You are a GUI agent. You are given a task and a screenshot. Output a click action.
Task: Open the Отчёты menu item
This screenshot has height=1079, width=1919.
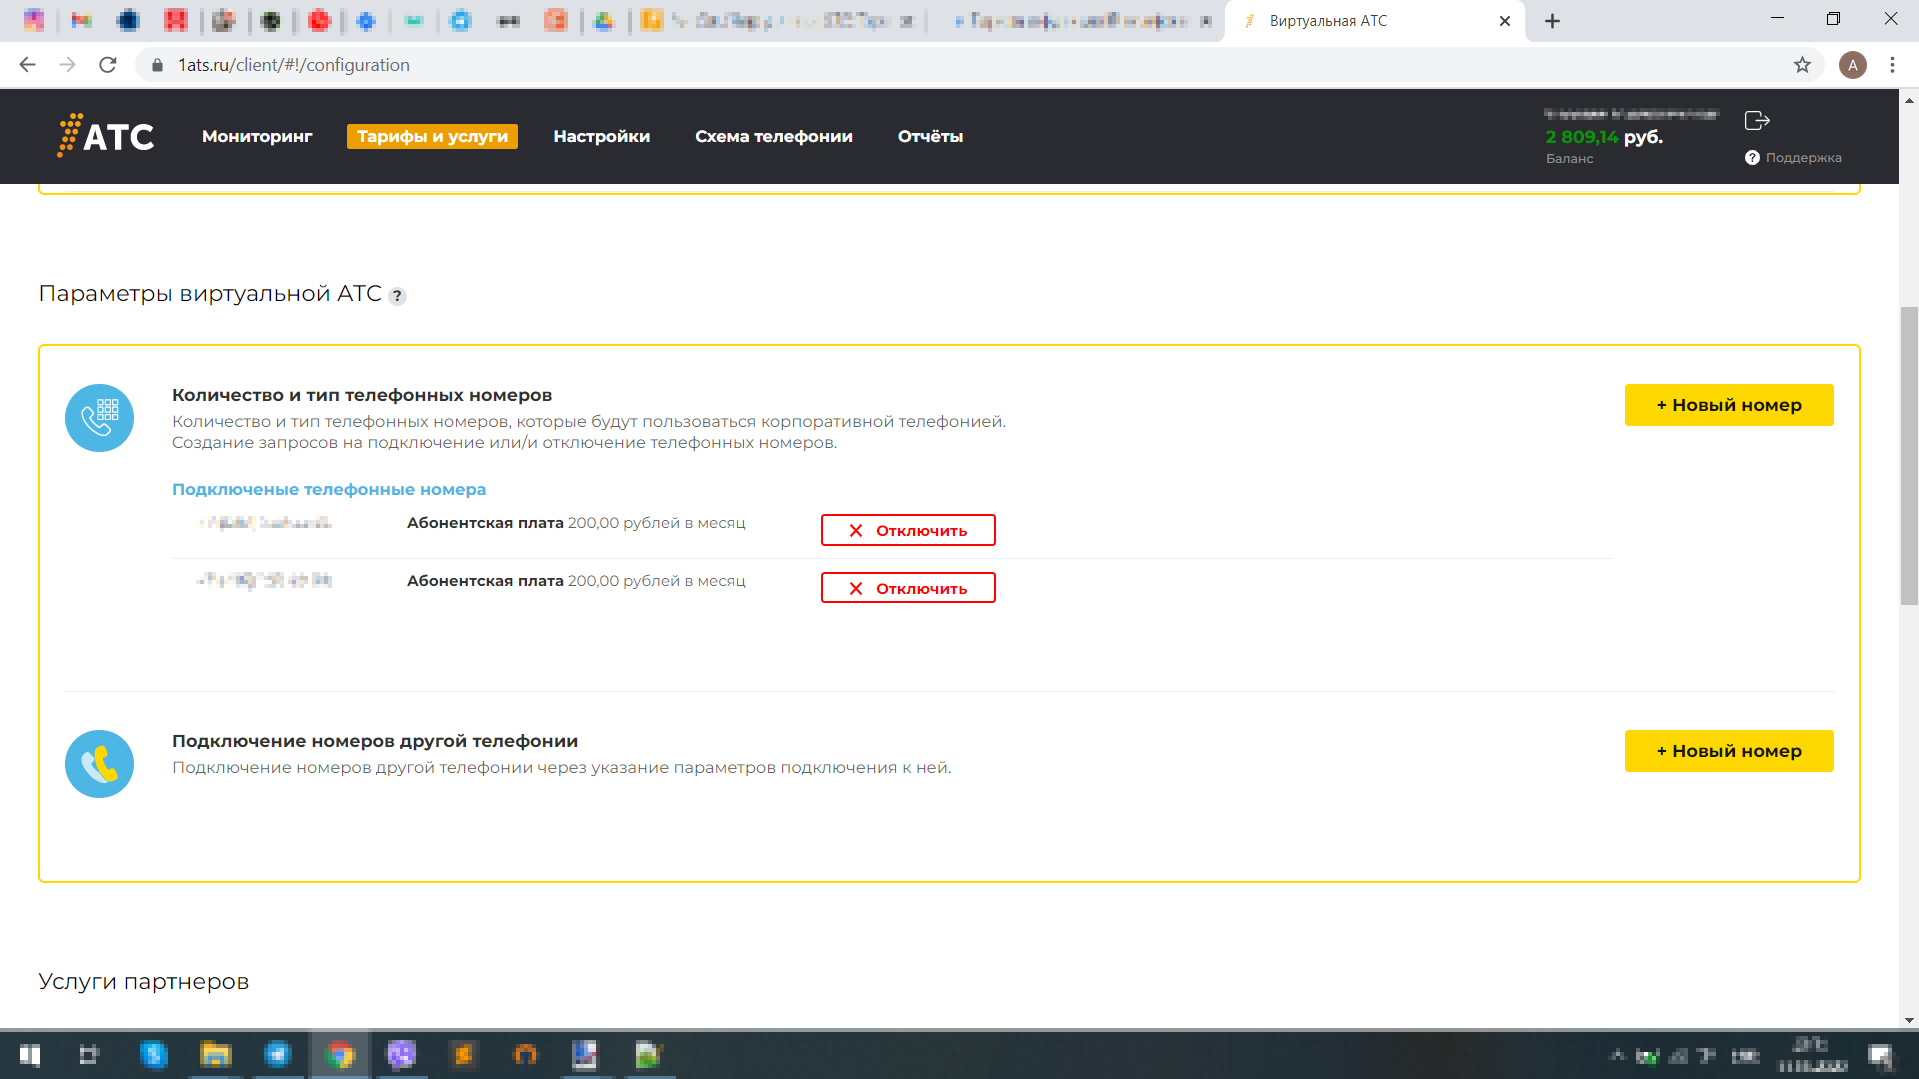(930, 136)
